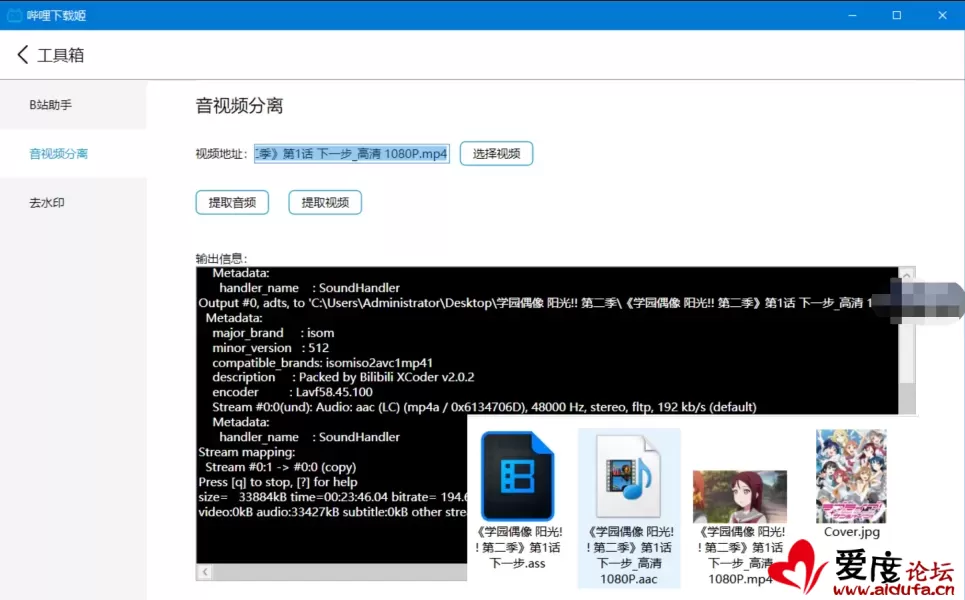Click the 1080P.aac file name label
This screenshot has height=600, width=965.
[x=629, y=555]
